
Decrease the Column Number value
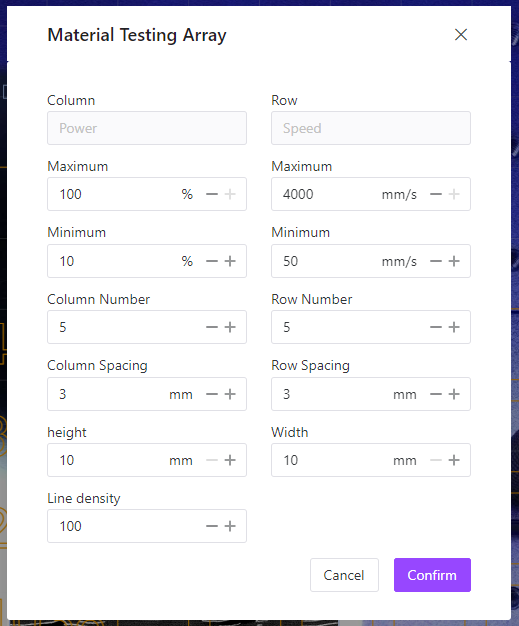[212, 327]
